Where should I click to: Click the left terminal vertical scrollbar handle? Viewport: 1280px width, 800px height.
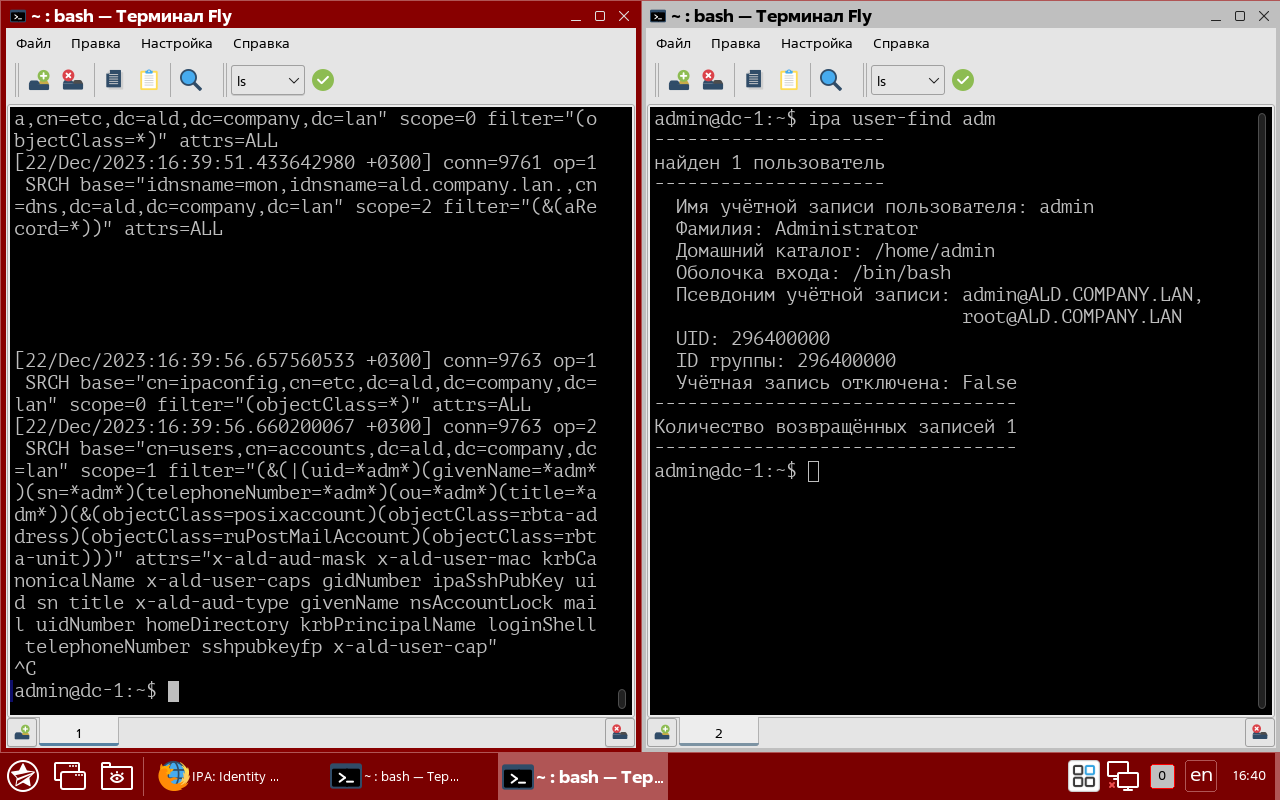[621, 697]
